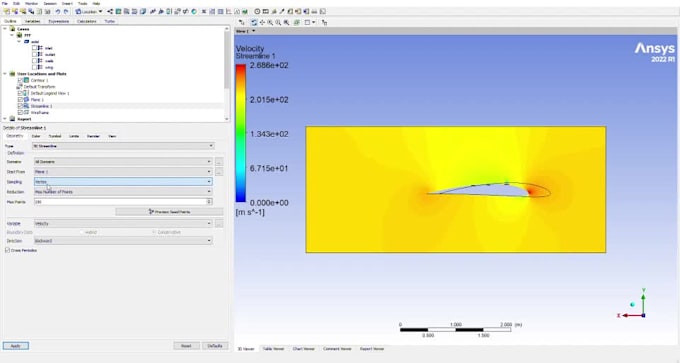Insert a Streamline from the toolbar
The width and height of the screenshot is (680, 363).
click(x=126, y=11)
